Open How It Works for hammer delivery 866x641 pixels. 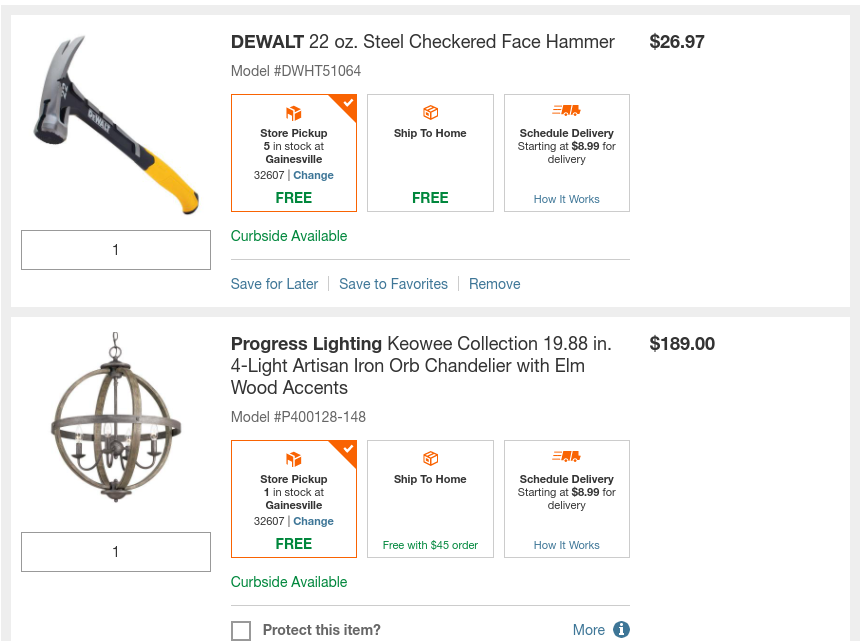[566, 199]
